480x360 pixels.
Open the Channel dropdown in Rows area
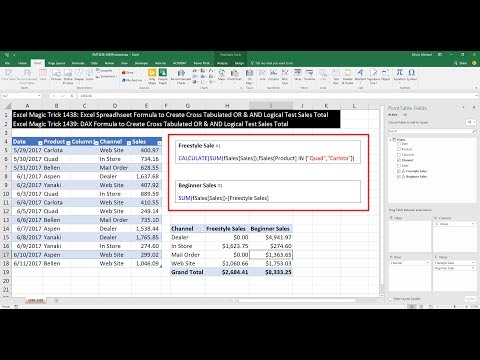coord(427,263)
